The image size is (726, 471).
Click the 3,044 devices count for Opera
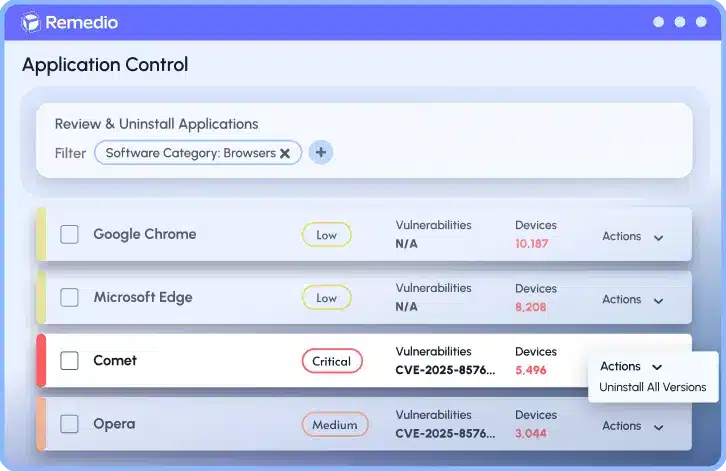(530, 433)
